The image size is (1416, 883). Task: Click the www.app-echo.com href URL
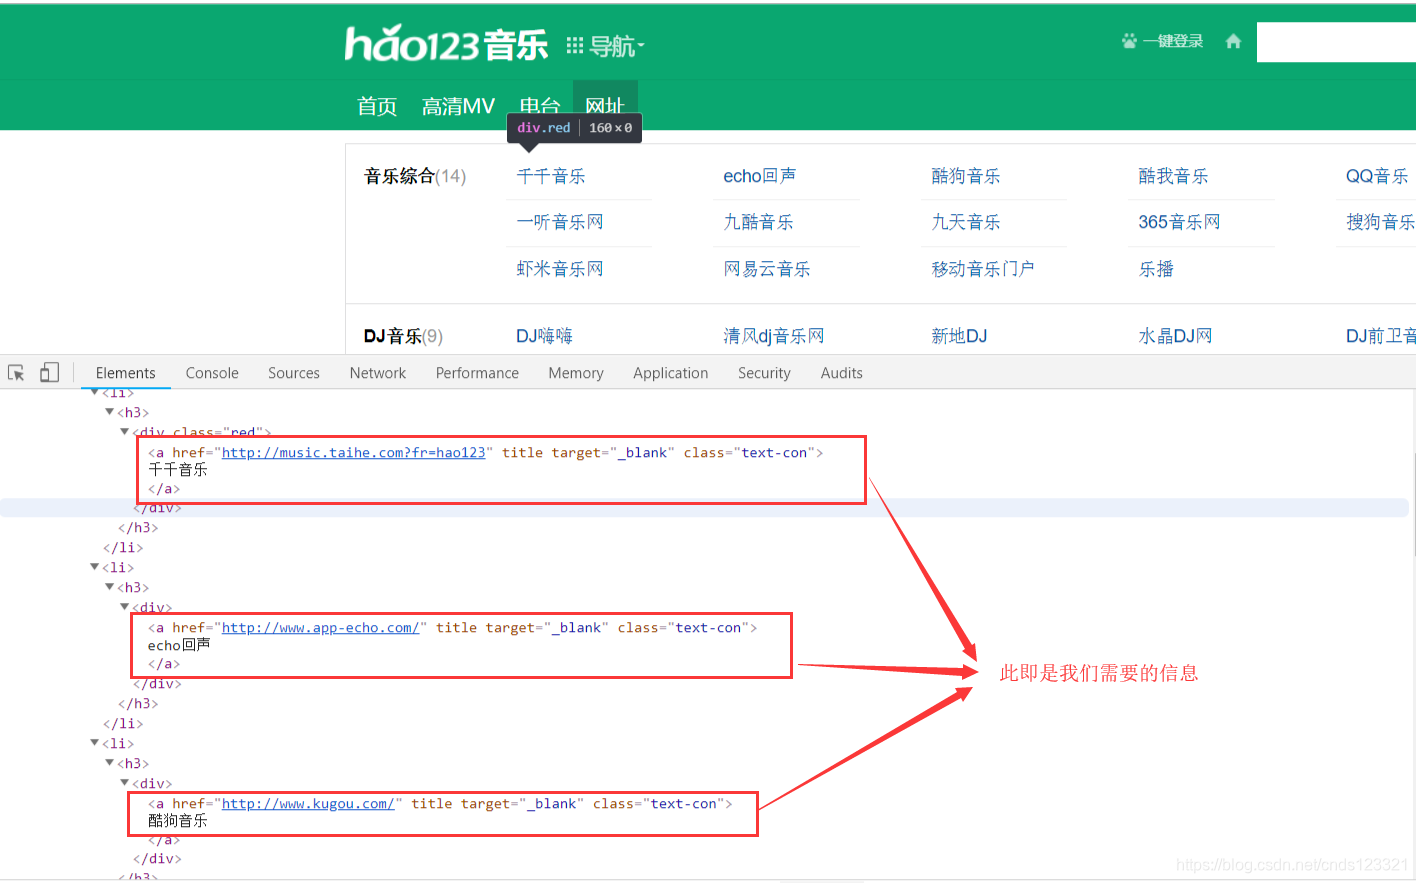click(x=320, y=628)
